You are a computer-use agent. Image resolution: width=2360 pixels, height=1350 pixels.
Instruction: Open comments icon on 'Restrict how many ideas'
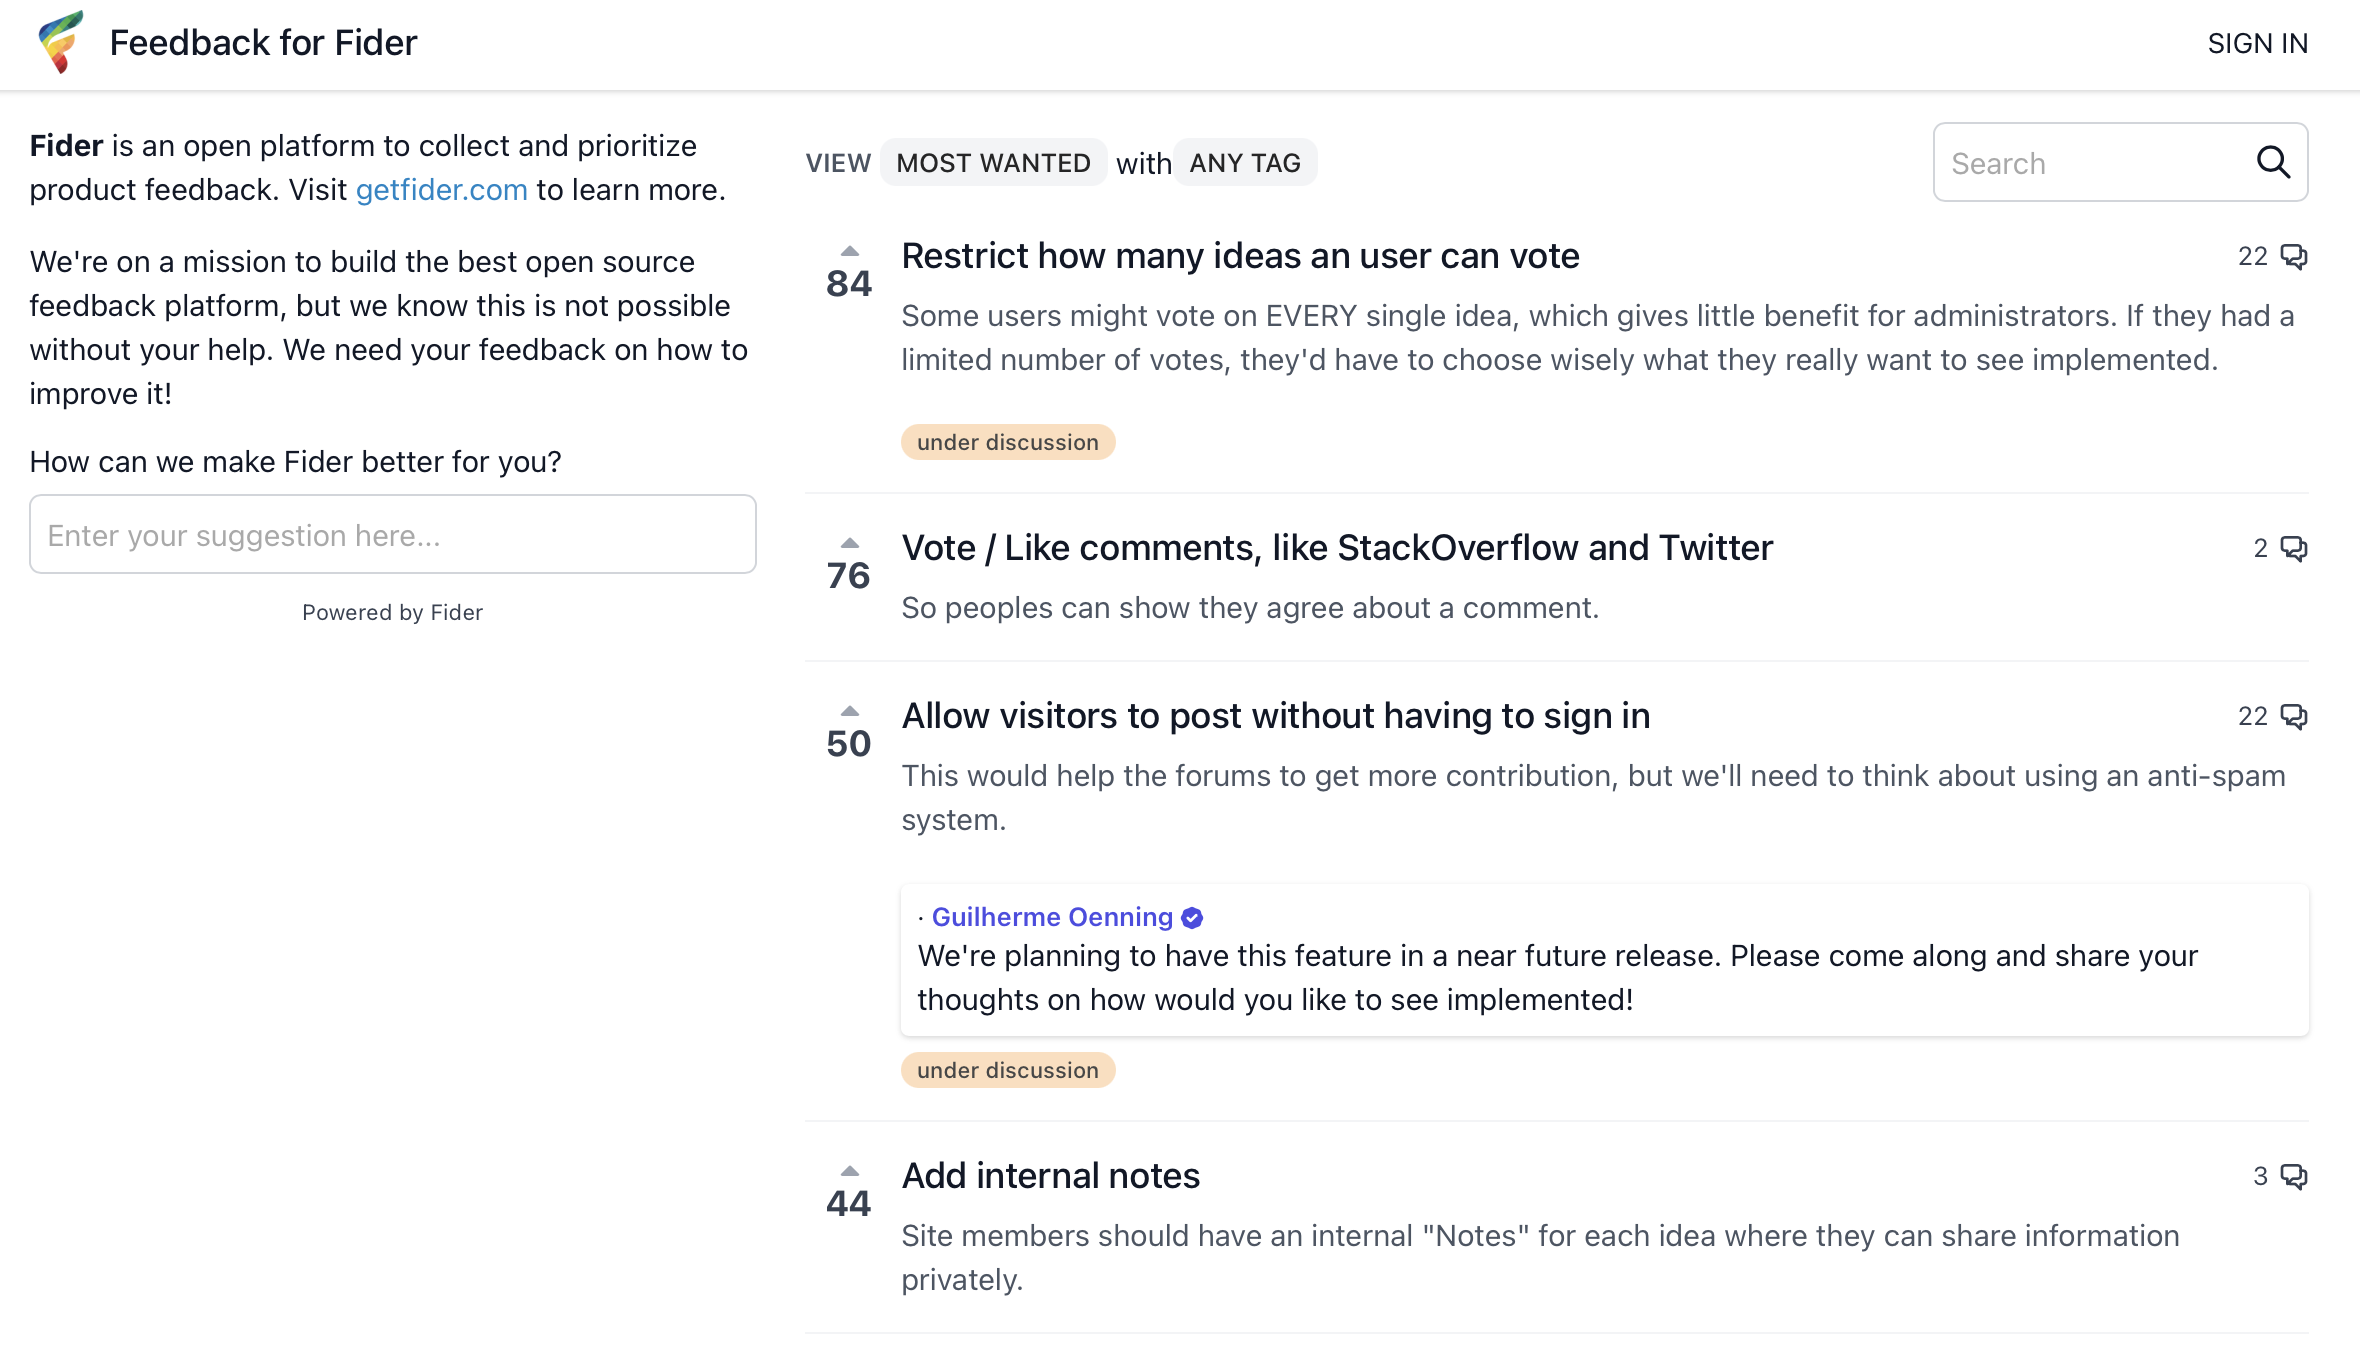[x=2294, y=257]
